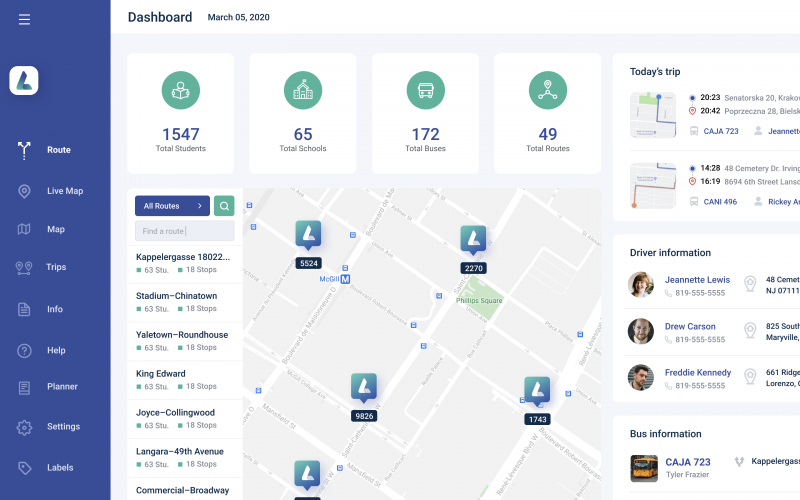Open the Info menu entry
Viewport: 800px width, 500px height.
(x=55, y=309)
